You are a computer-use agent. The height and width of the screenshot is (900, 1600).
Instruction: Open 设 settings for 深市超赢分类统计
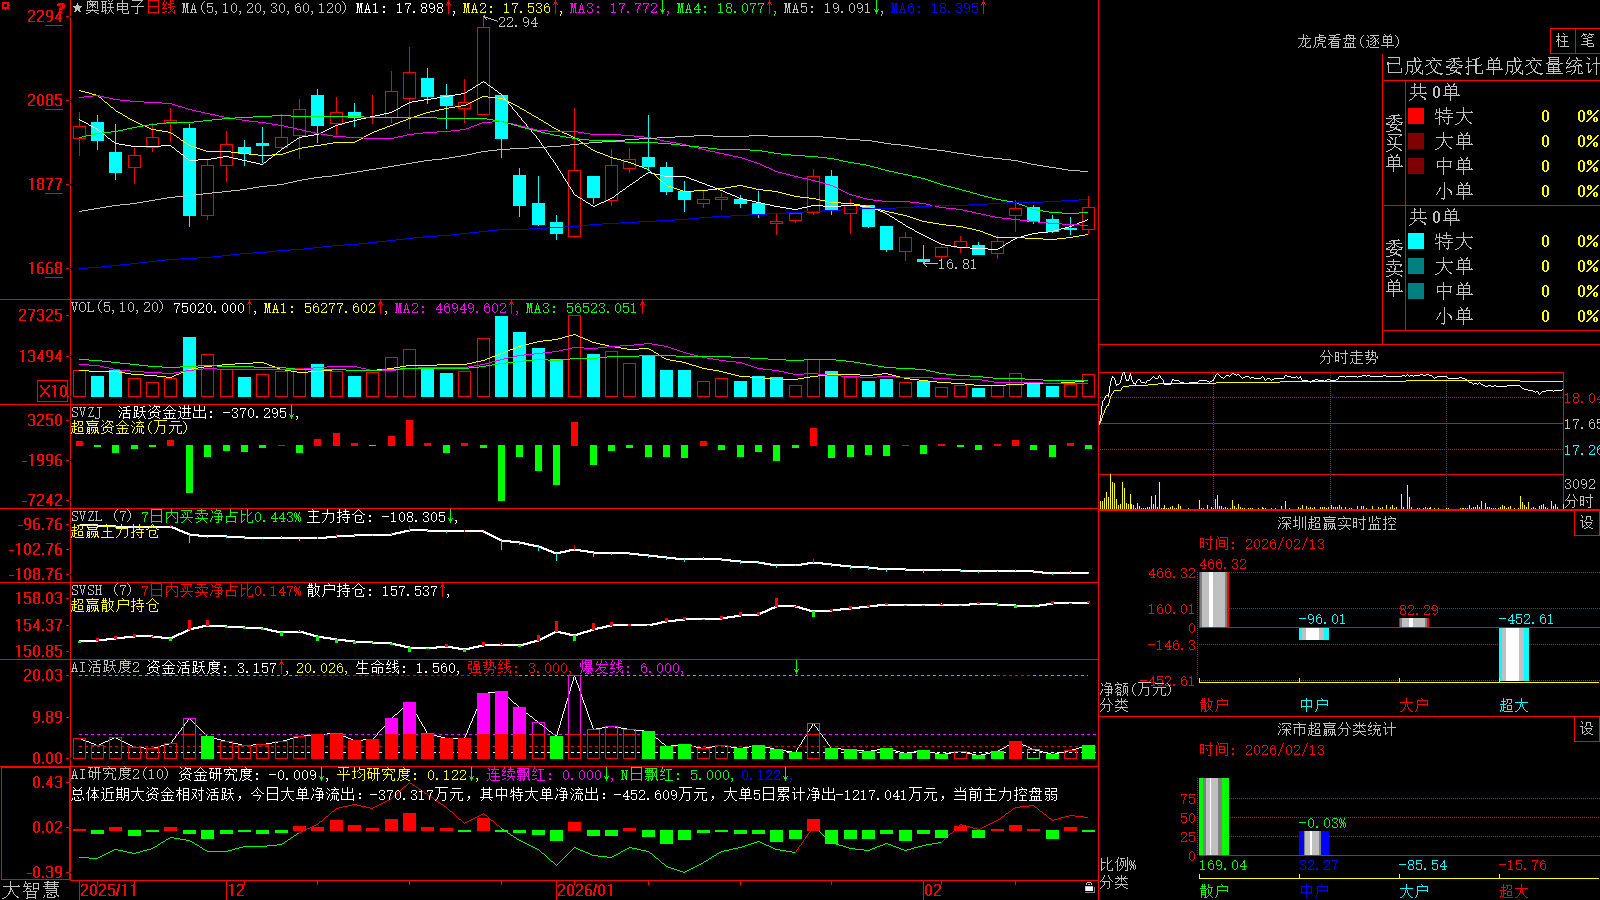(1587, 729)
